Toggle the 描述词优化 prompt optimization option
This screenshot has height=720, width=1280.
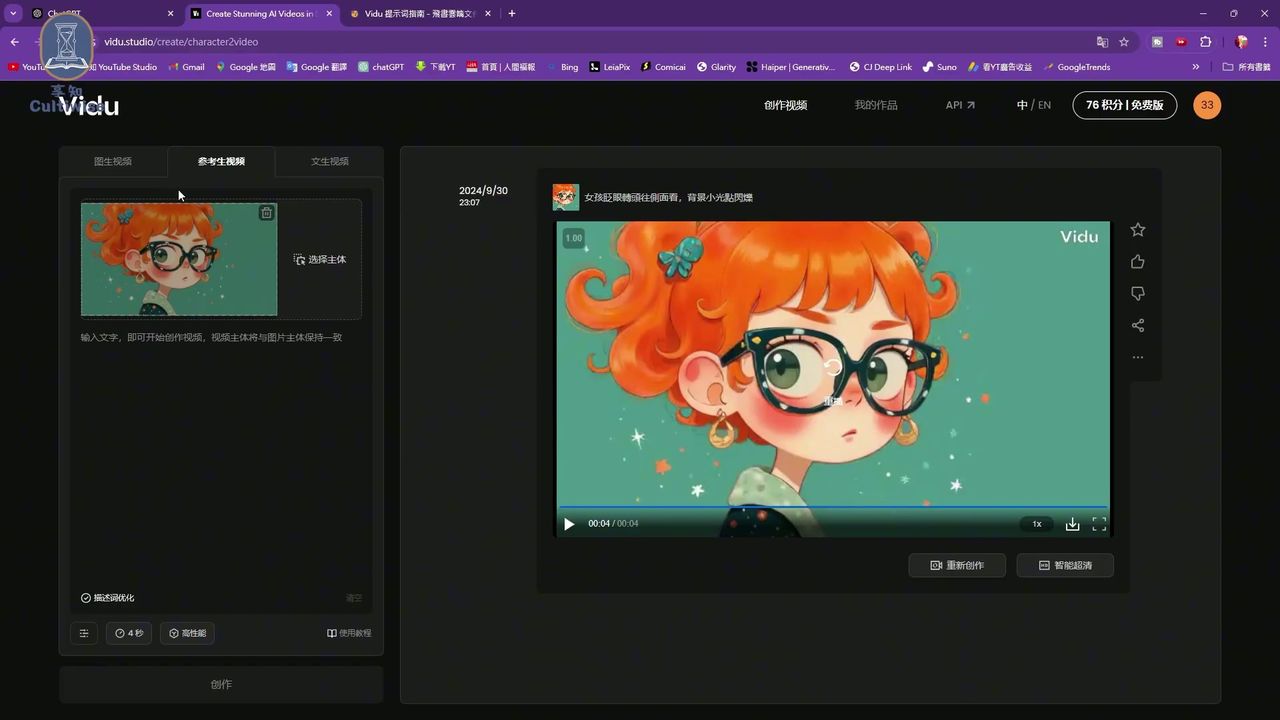pyautogui.click(x=108, y=597)
